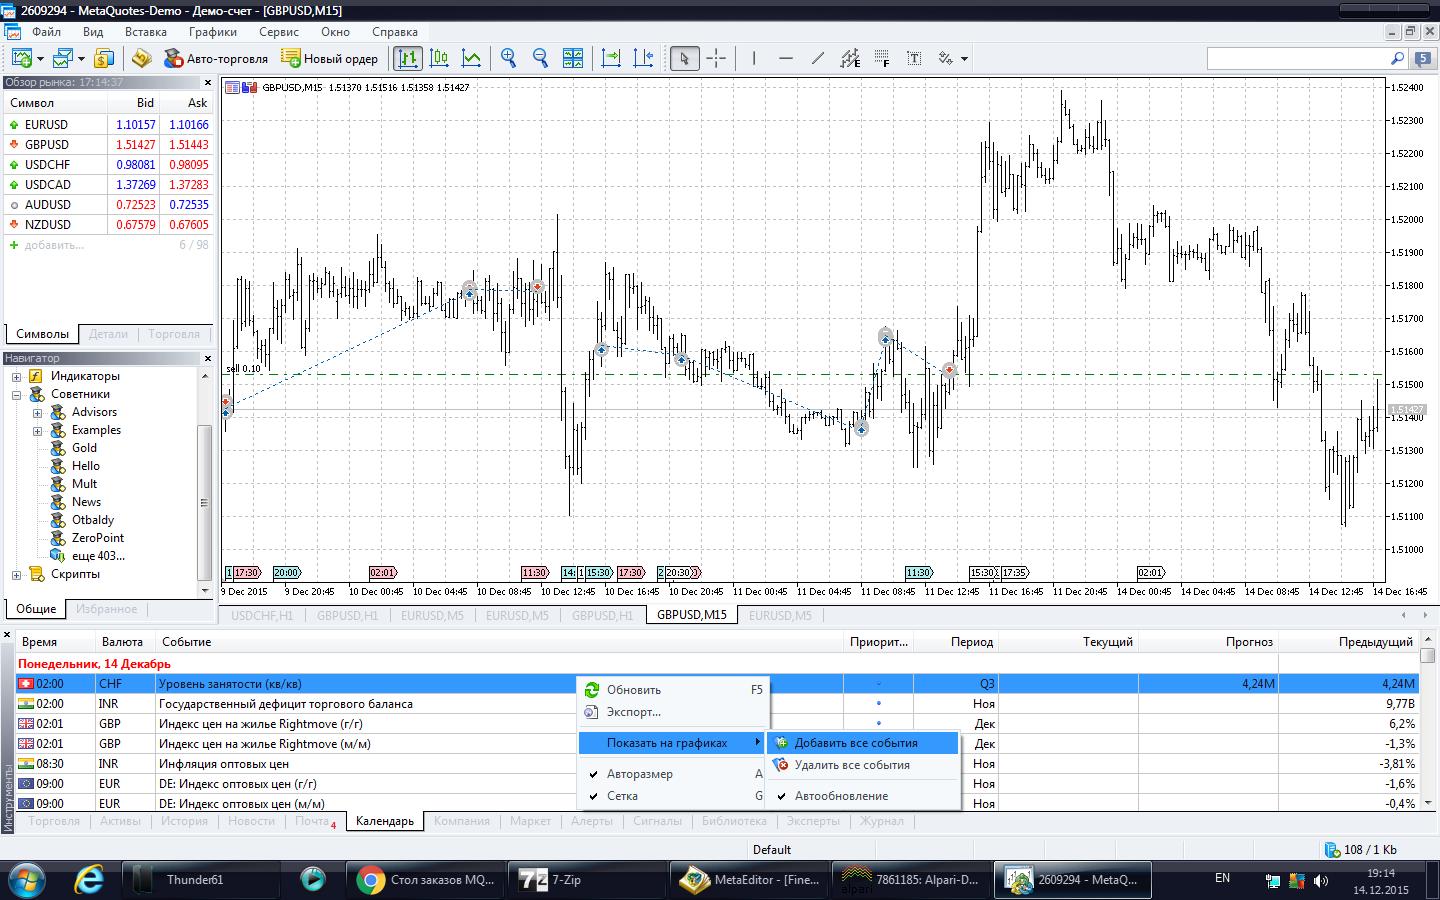1440x900 pixels.
Task: Select the crosshair cursor tool
Action: (x=716, y=58)
